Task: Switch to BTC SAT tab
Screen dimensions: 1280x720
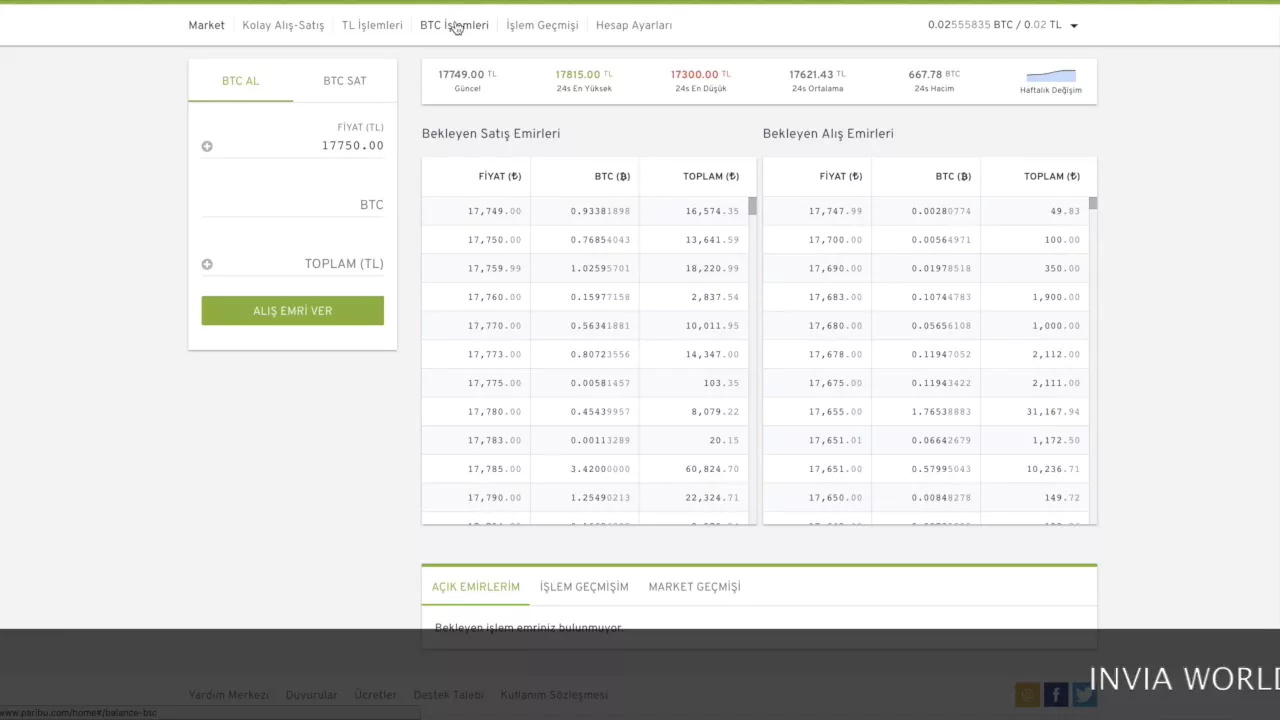Action: pyautogui.click(x=345, y=81)
